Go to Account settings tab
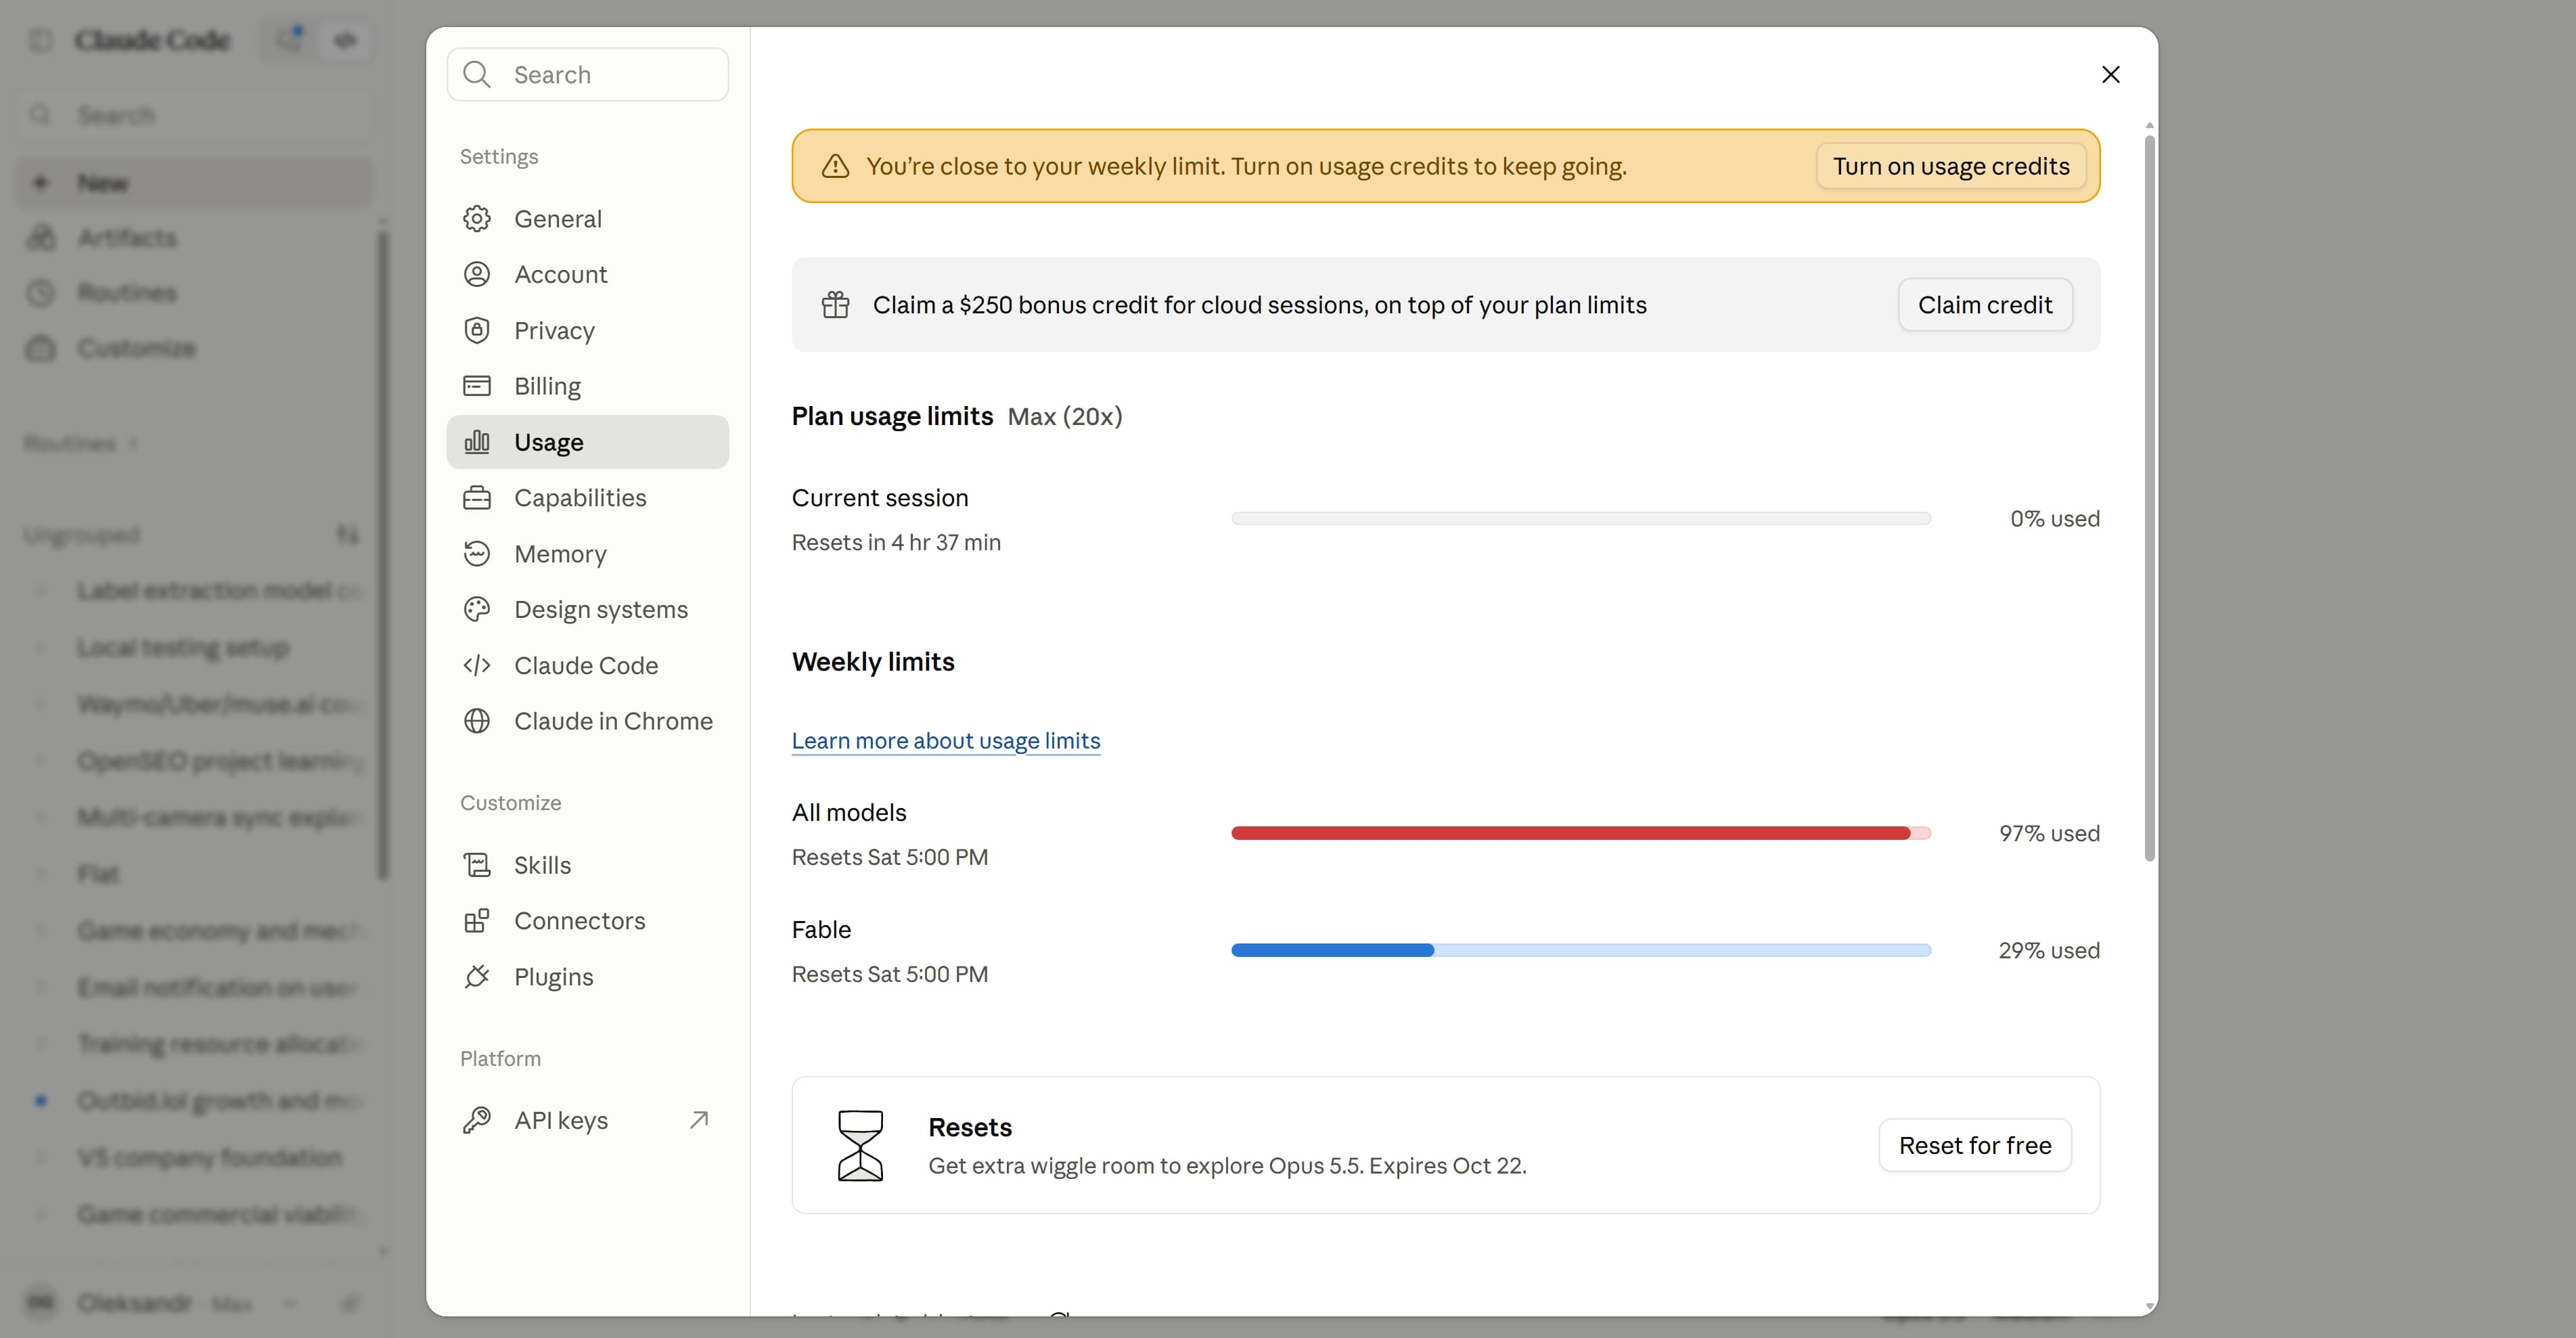The image size is (2576, 1338). pos(588,274)
